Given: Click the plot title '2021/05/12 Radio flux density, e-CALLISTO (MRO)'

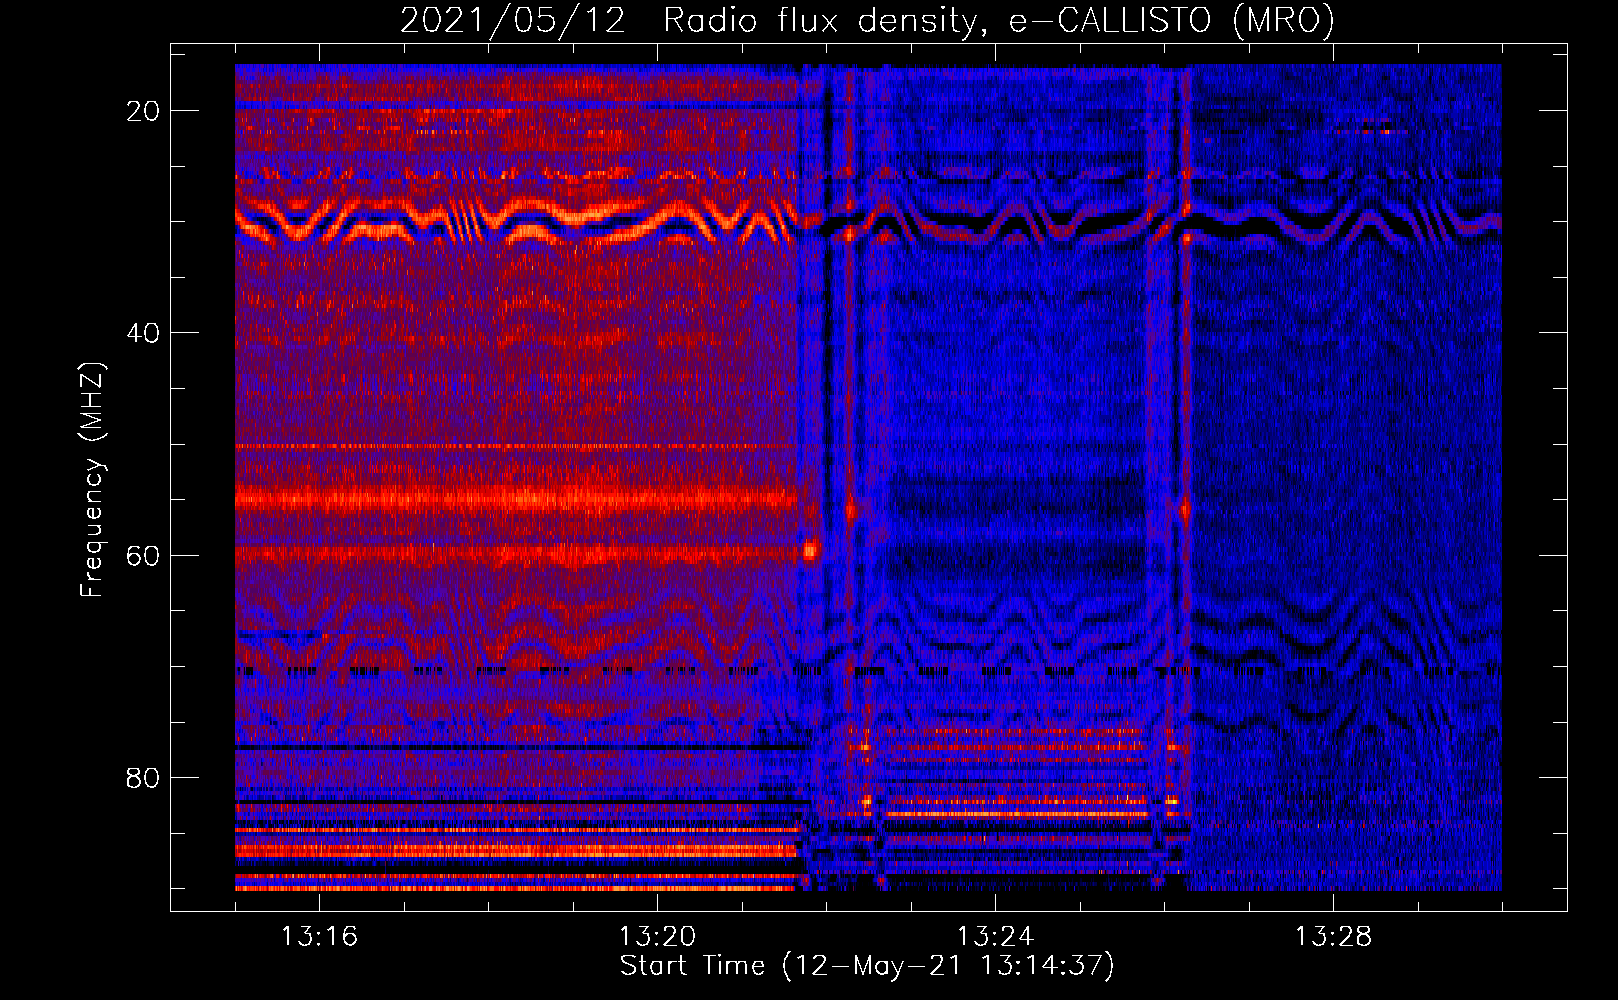Looking at the screenshot, I should [x=867, y=21].
